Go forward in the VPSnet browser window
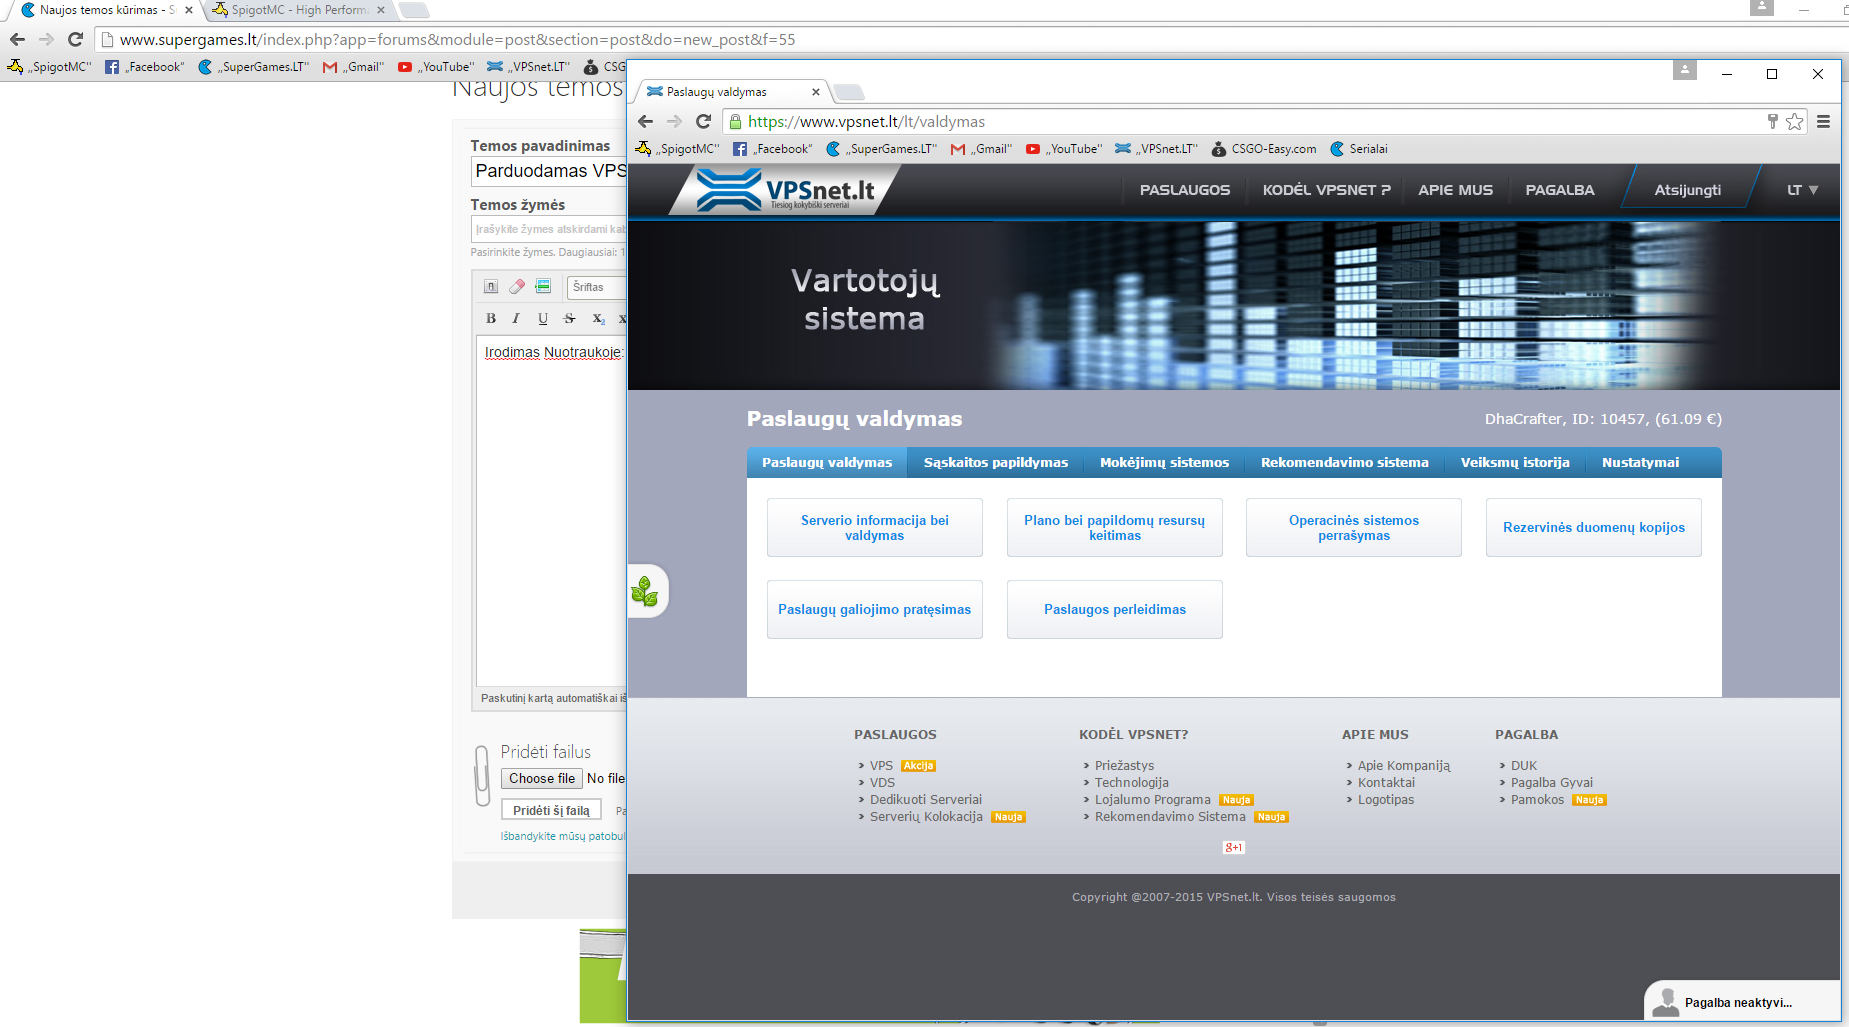1849x1027 pixels. click(674, 121)
